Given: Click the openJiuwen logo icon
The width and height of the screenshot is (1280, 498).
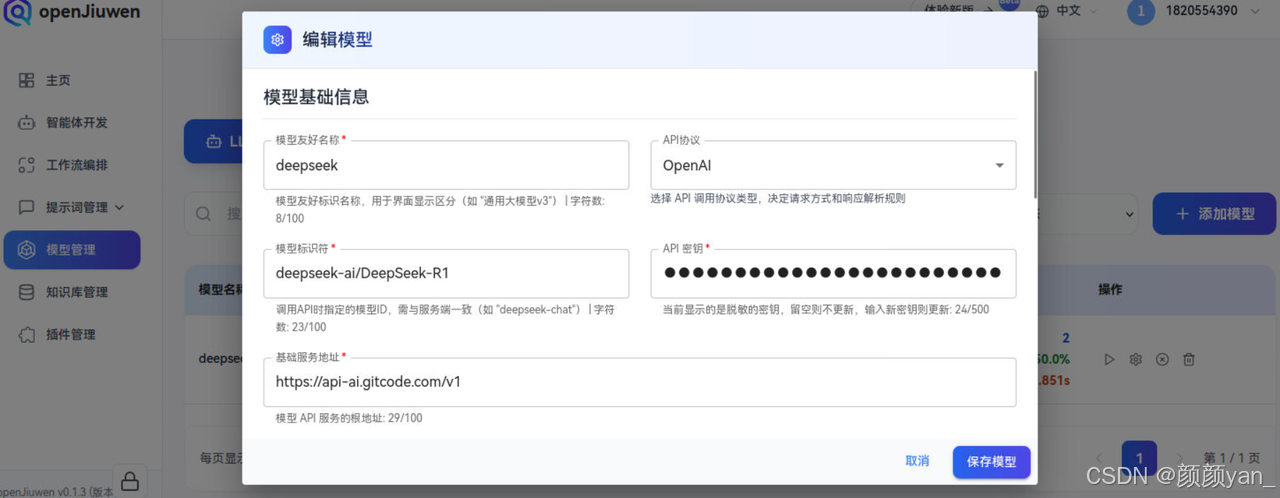Looking at the screenshot, I should 17,13.
